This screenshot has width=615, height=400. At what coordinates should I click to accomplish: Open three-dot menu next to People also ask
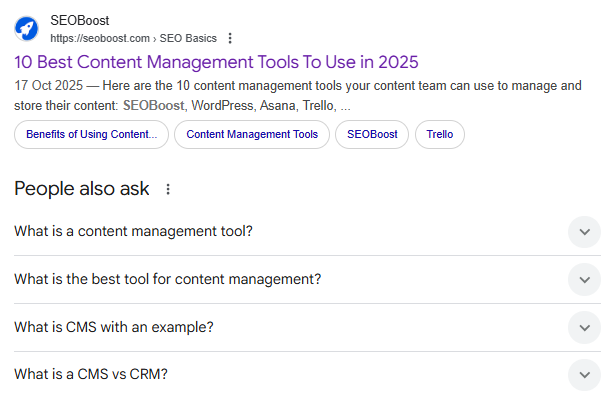tap(168, 189)
